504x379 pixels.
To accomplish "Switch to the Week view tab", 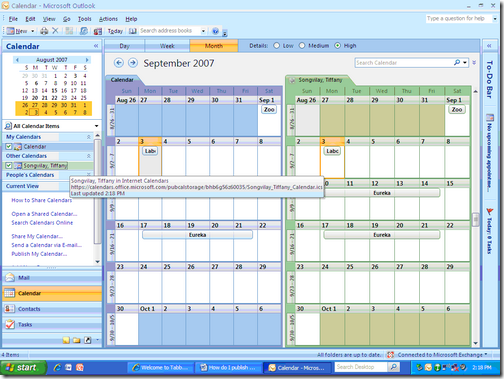I will [167, 46].
